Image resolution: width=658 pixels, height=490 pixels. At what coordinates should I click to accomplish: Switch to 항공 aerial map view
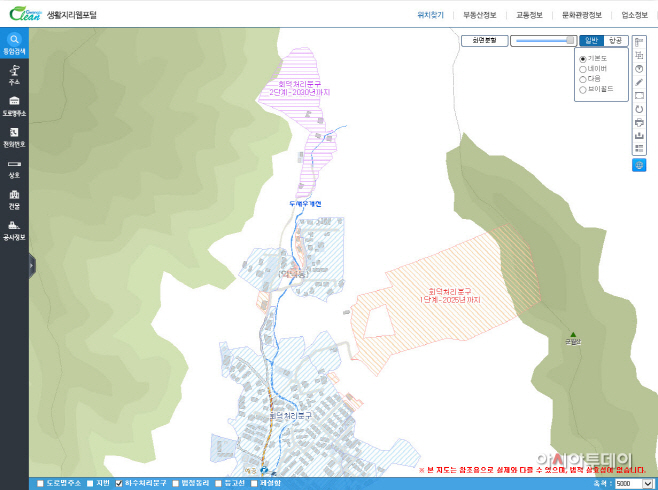[616, 41]
